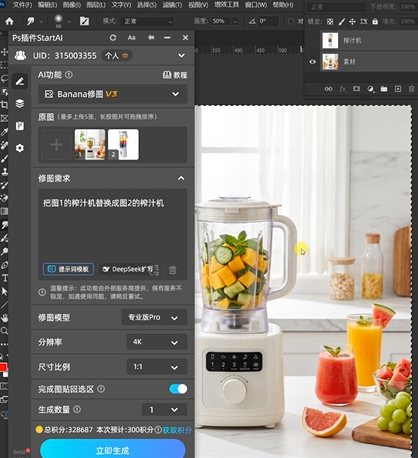Select the Move tool in the toolbar
Screen dimensions: 418x458
[x=4, y=52]
